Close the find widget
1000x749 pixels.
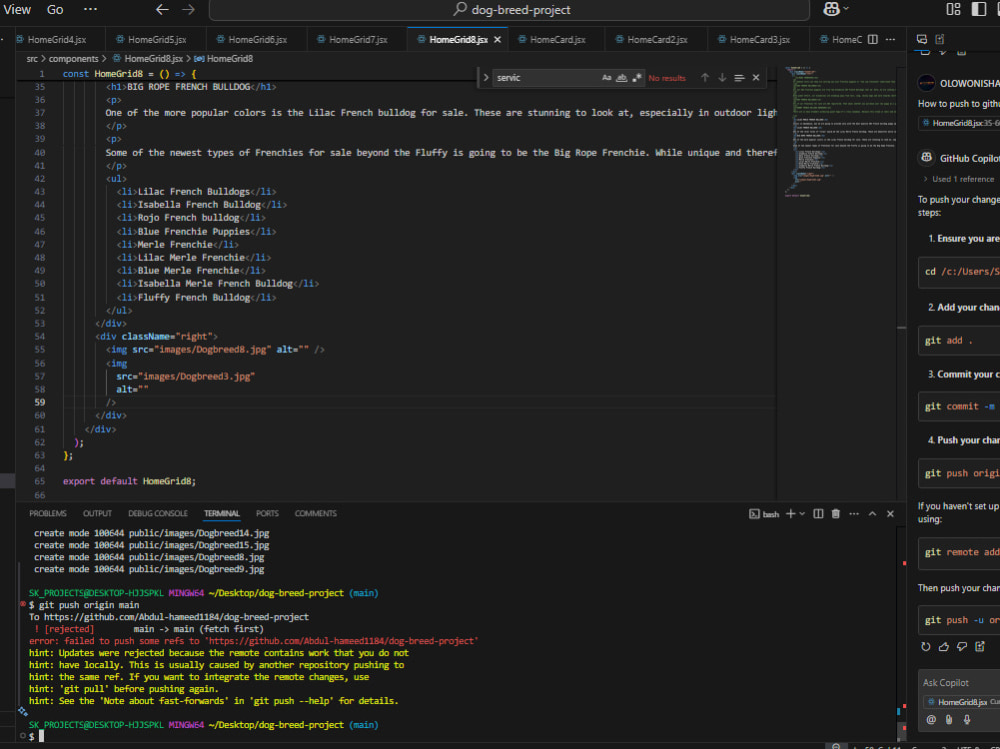(x=756, y=78)
